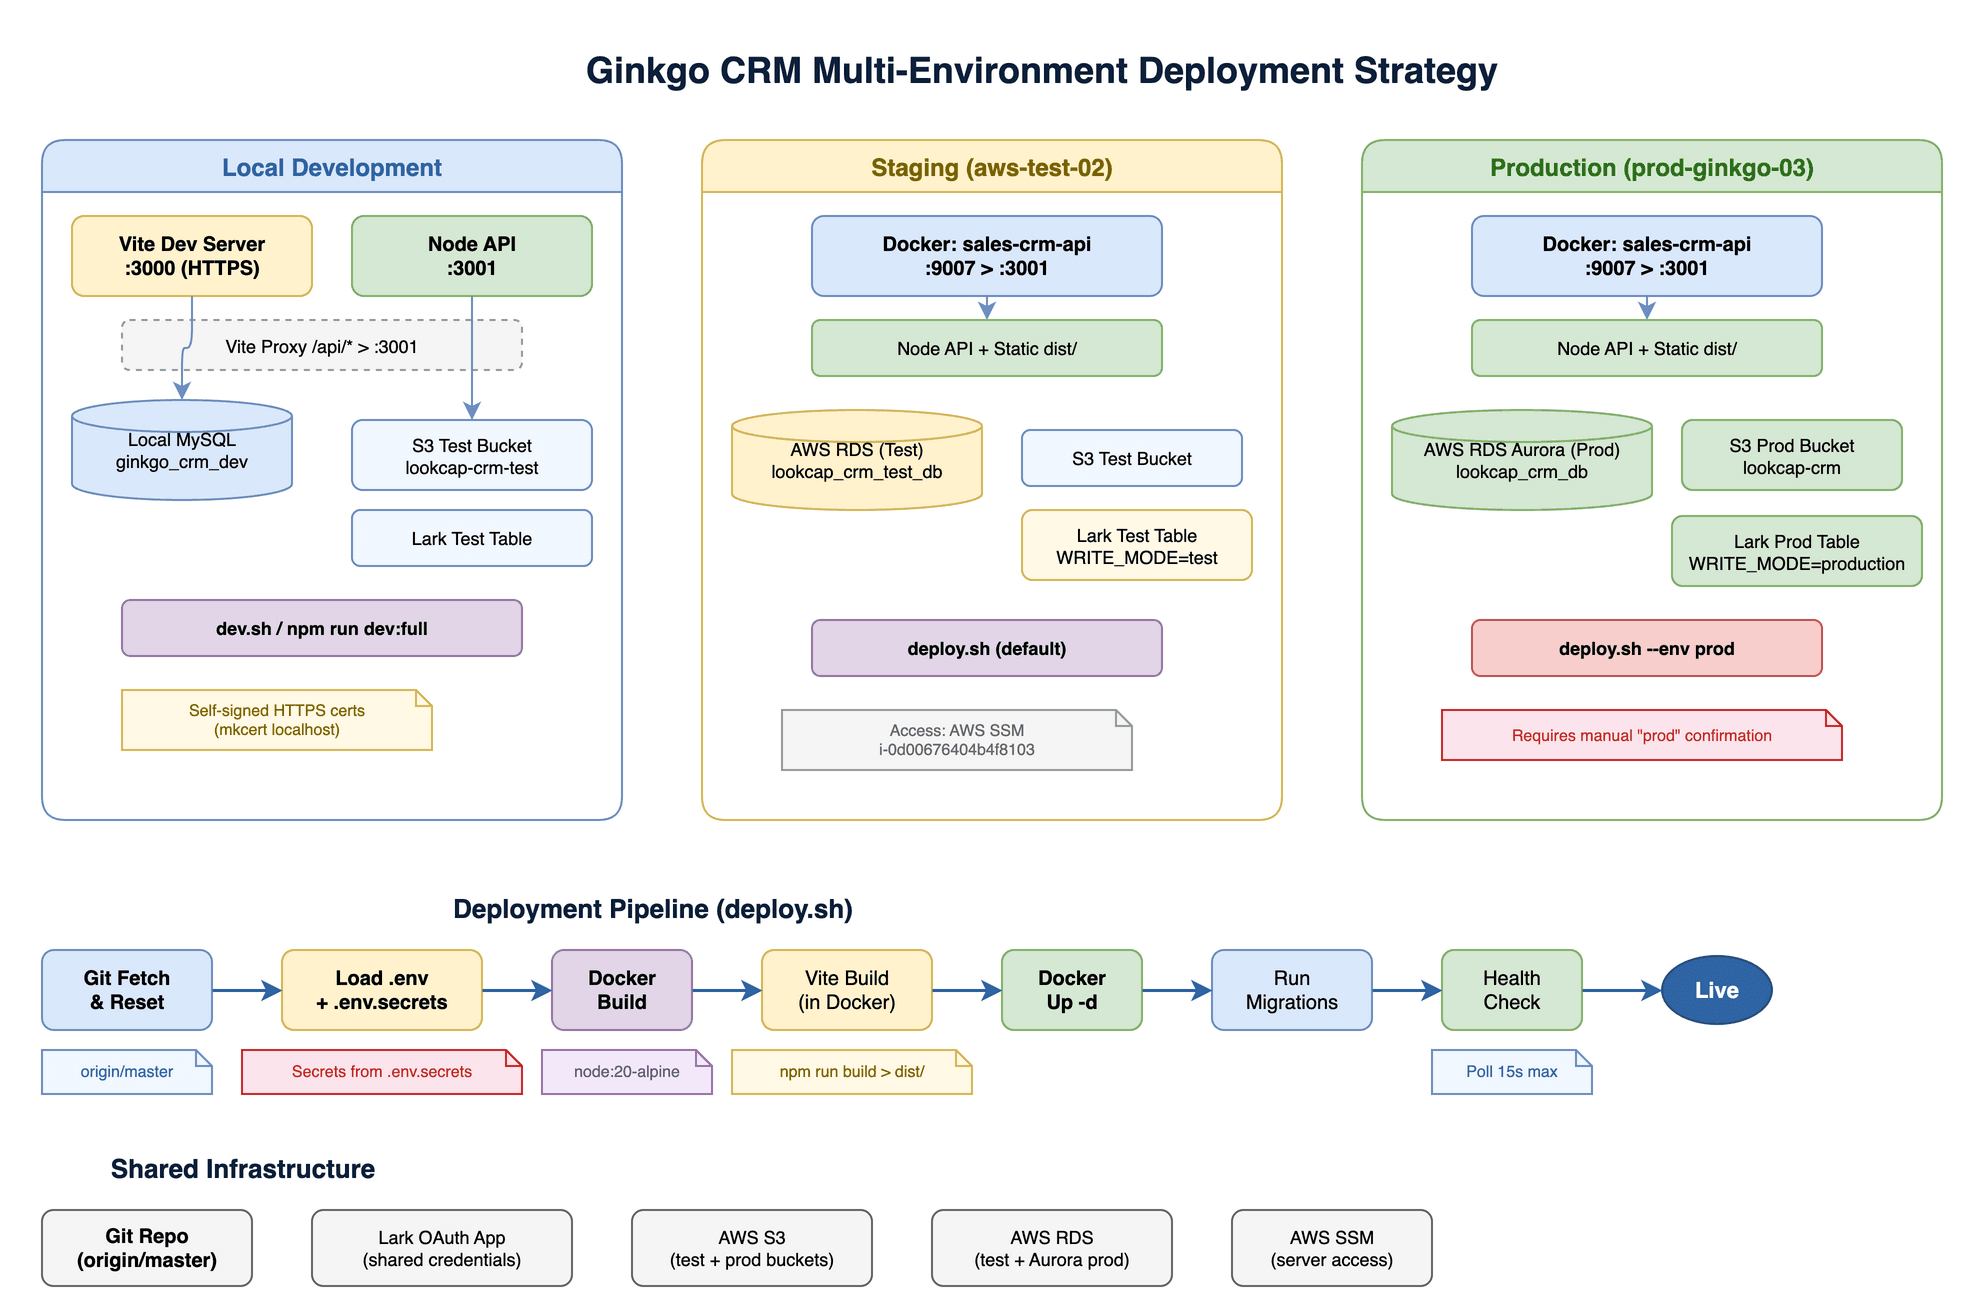The width and height of the screenshot is (1965, 1309).
Task: Click the S3 Prod Bucket lookcap-crm box
Action: coord(1792,456)
